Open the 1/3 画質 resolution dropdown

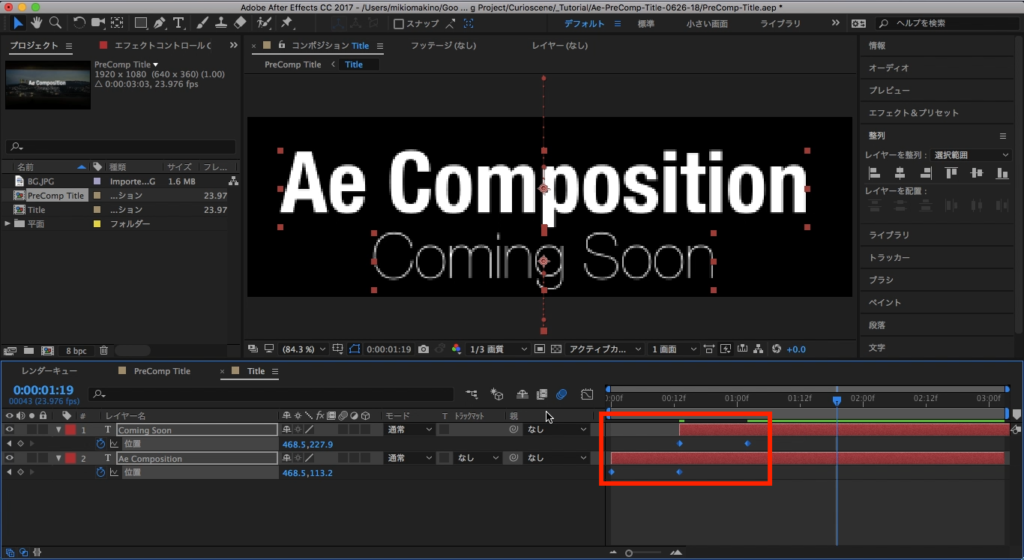498,349
